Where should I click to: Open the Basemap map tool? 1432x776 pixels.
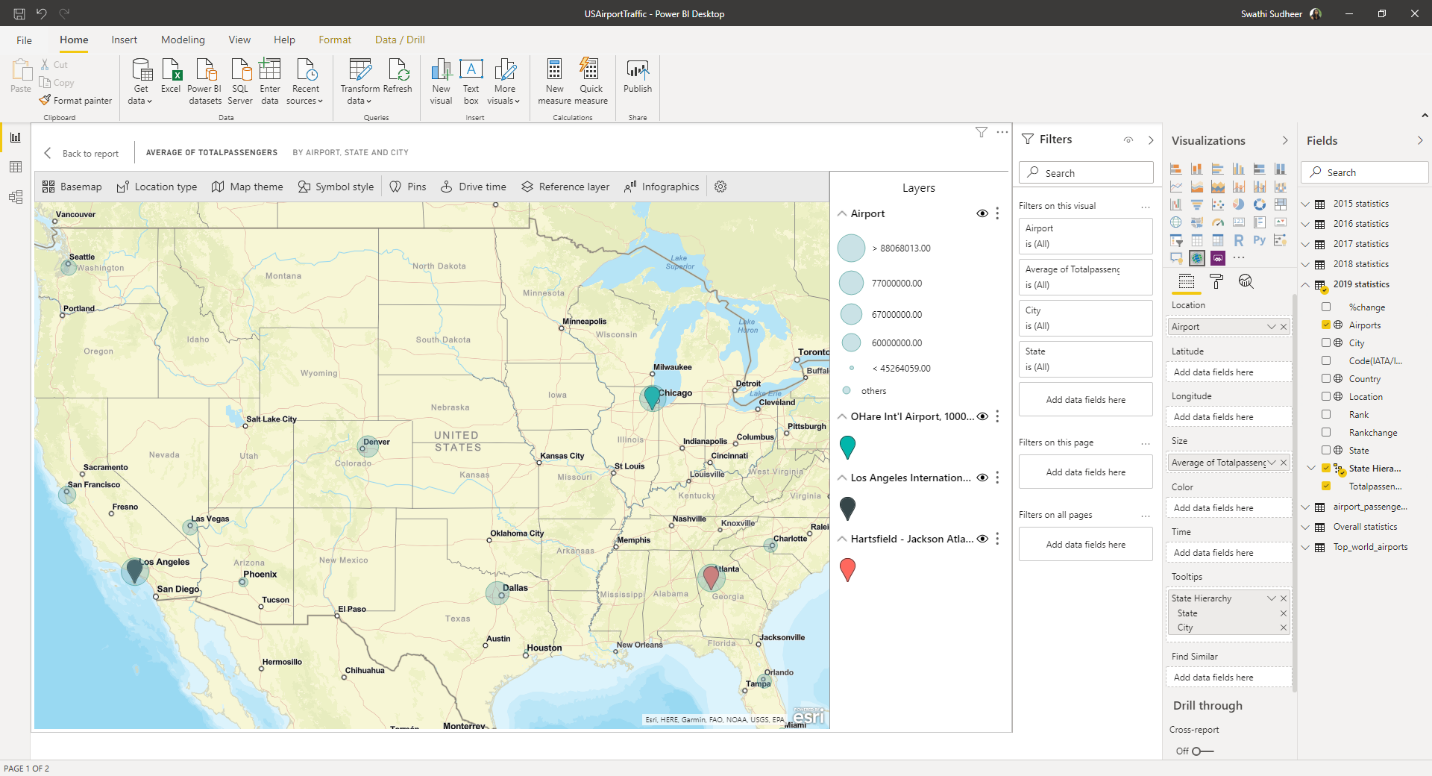(x=72, y=187)
